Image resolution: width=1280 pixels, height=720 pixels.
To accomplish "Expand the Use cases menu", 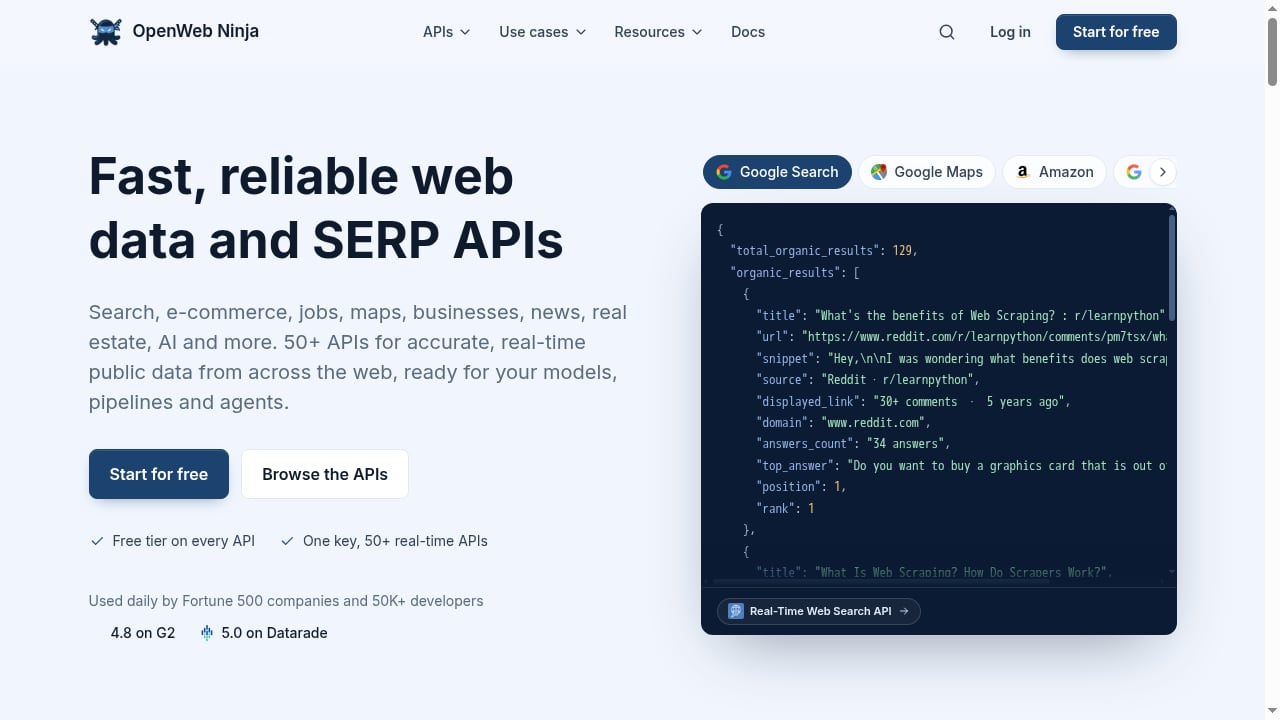I will click(543, 32).
